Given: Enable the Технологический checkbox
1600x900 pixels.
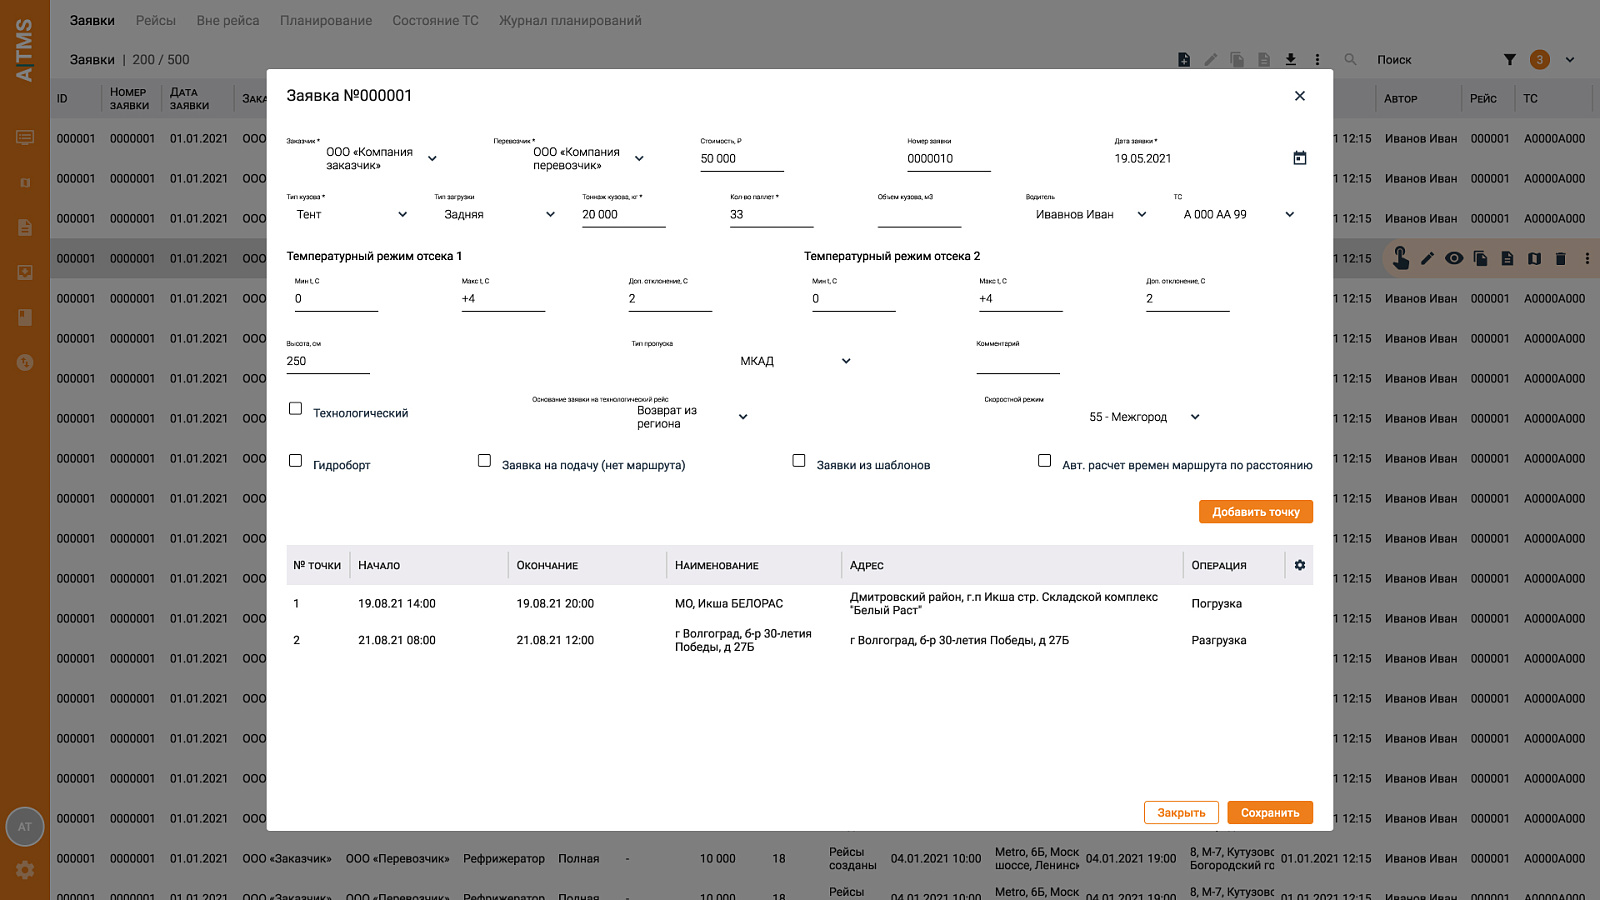Looking at the screenshot, I should (x=295, y=408).
